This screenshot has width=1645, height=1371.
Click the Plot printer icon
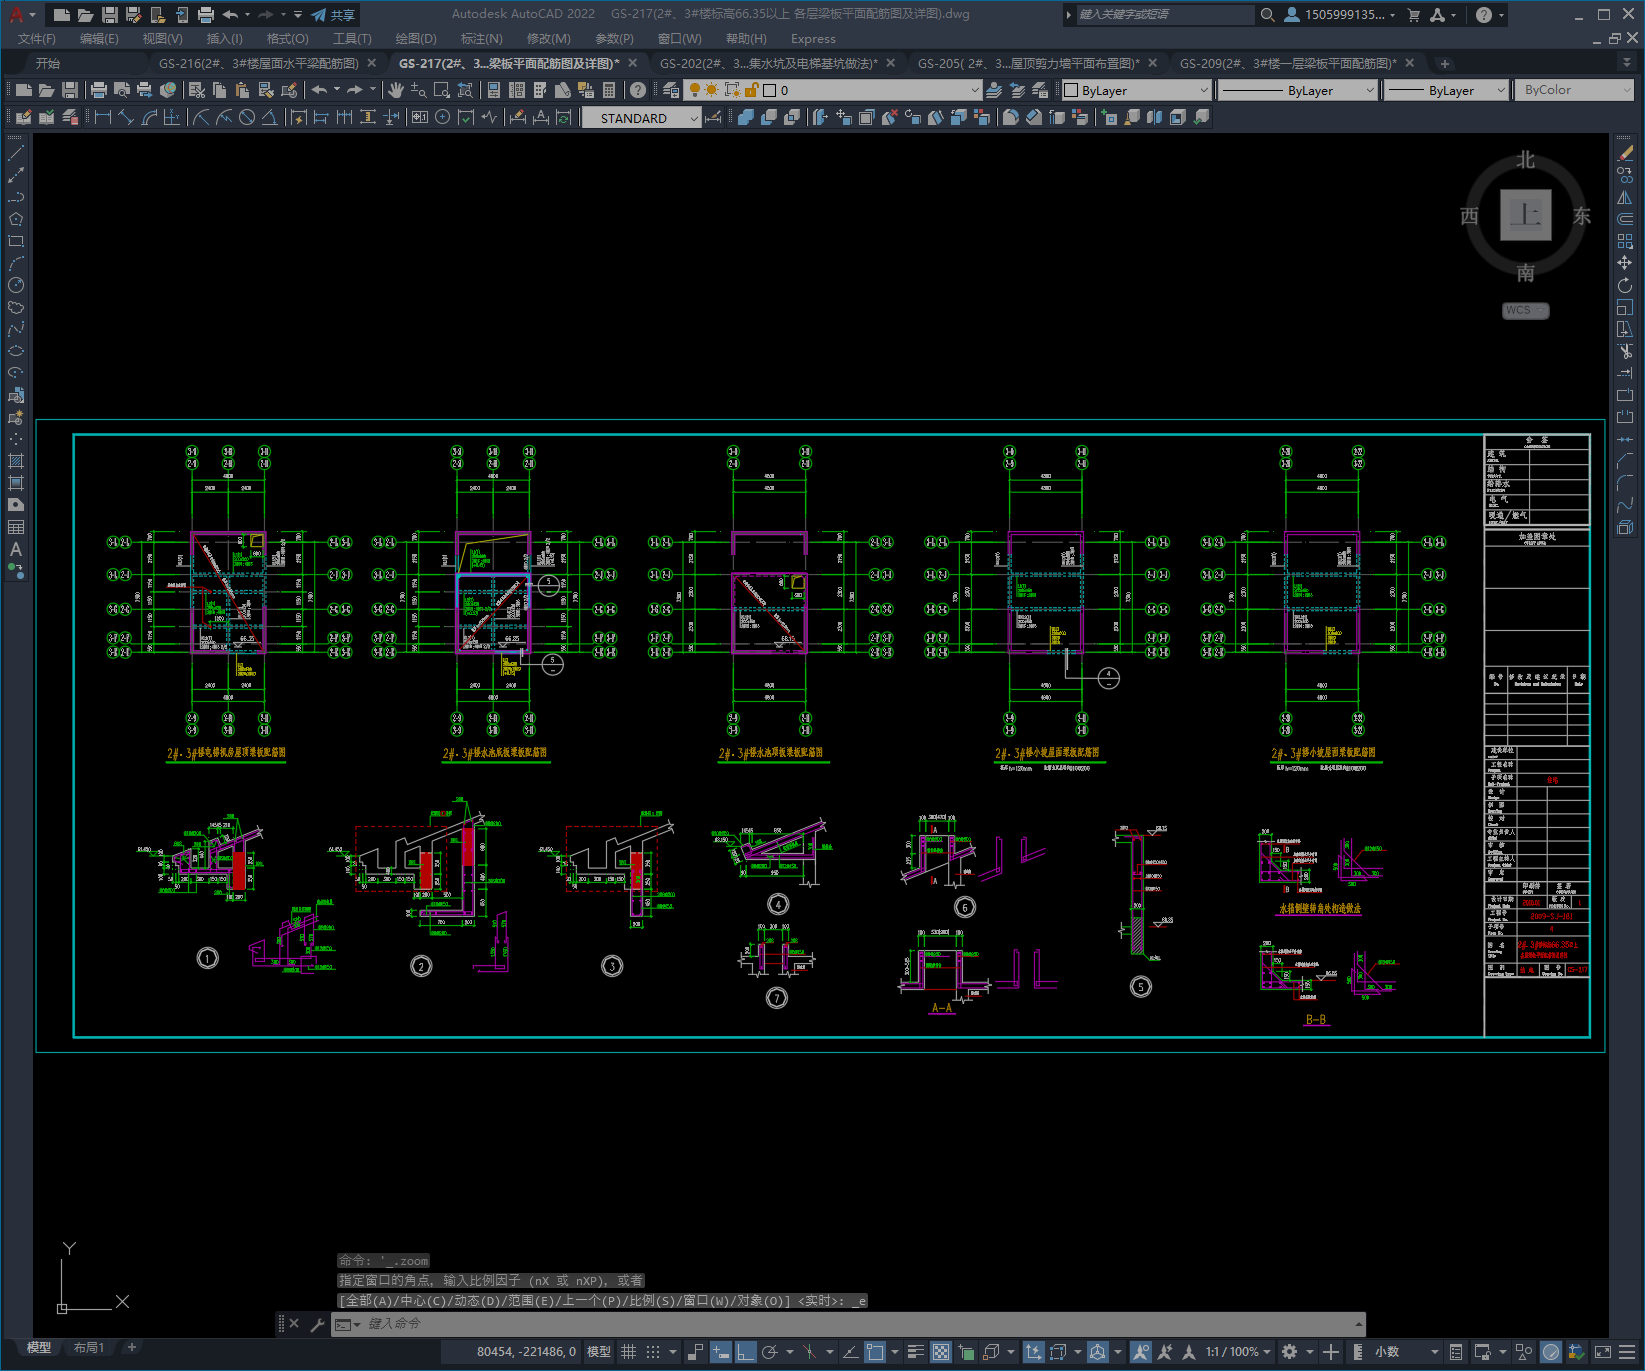coord(99,90)
